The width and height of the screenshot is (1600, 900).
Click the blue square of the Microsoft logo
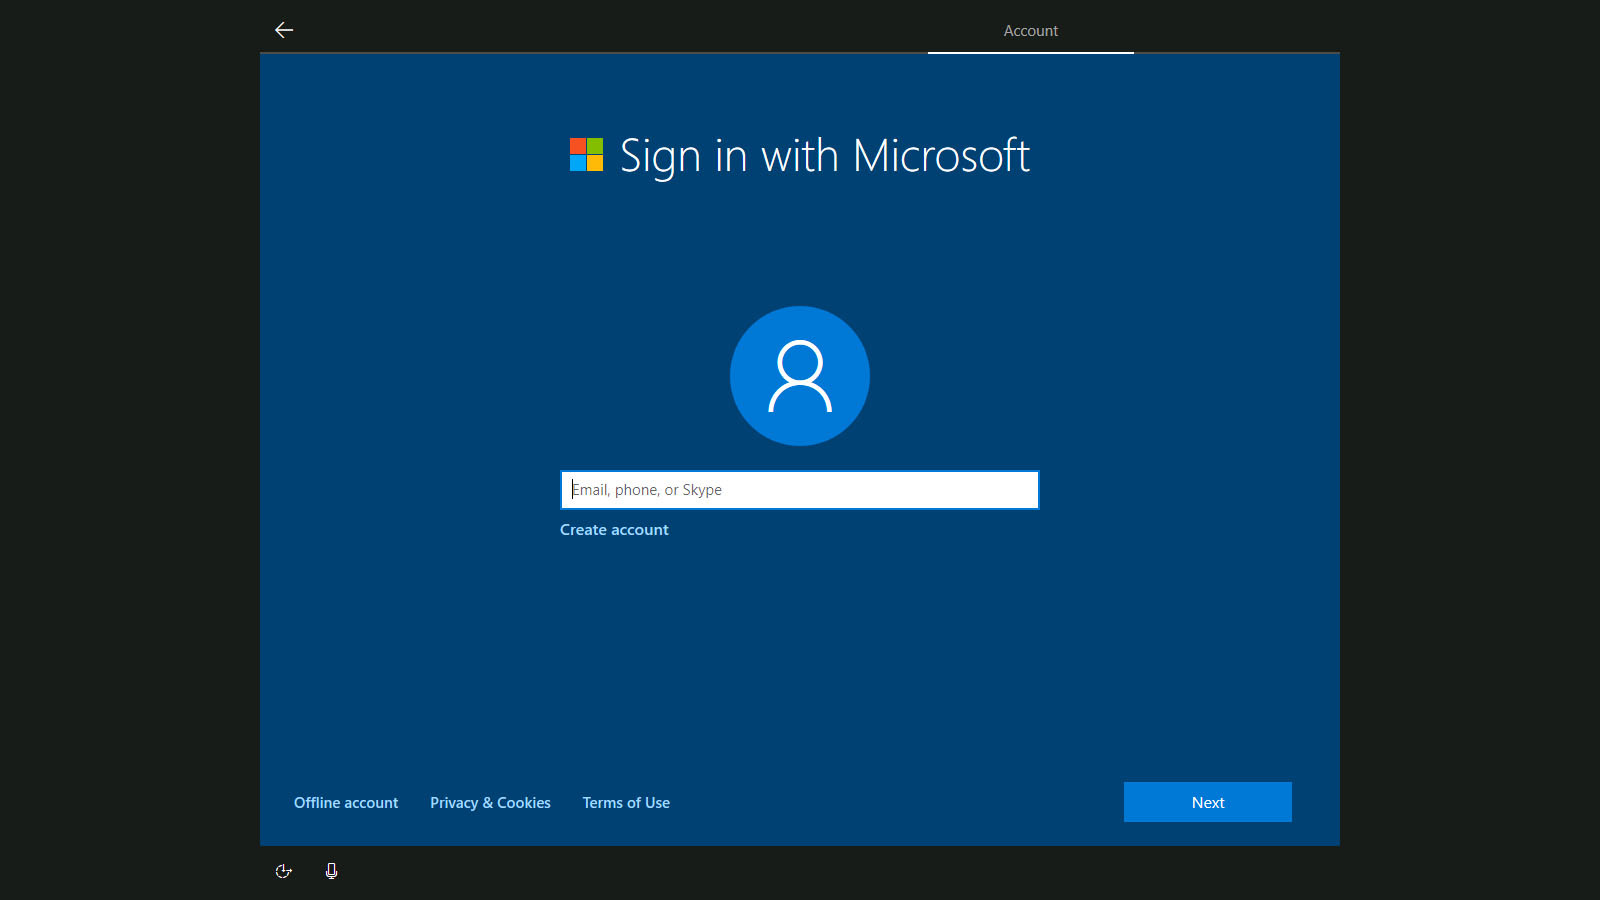(578, 164)
